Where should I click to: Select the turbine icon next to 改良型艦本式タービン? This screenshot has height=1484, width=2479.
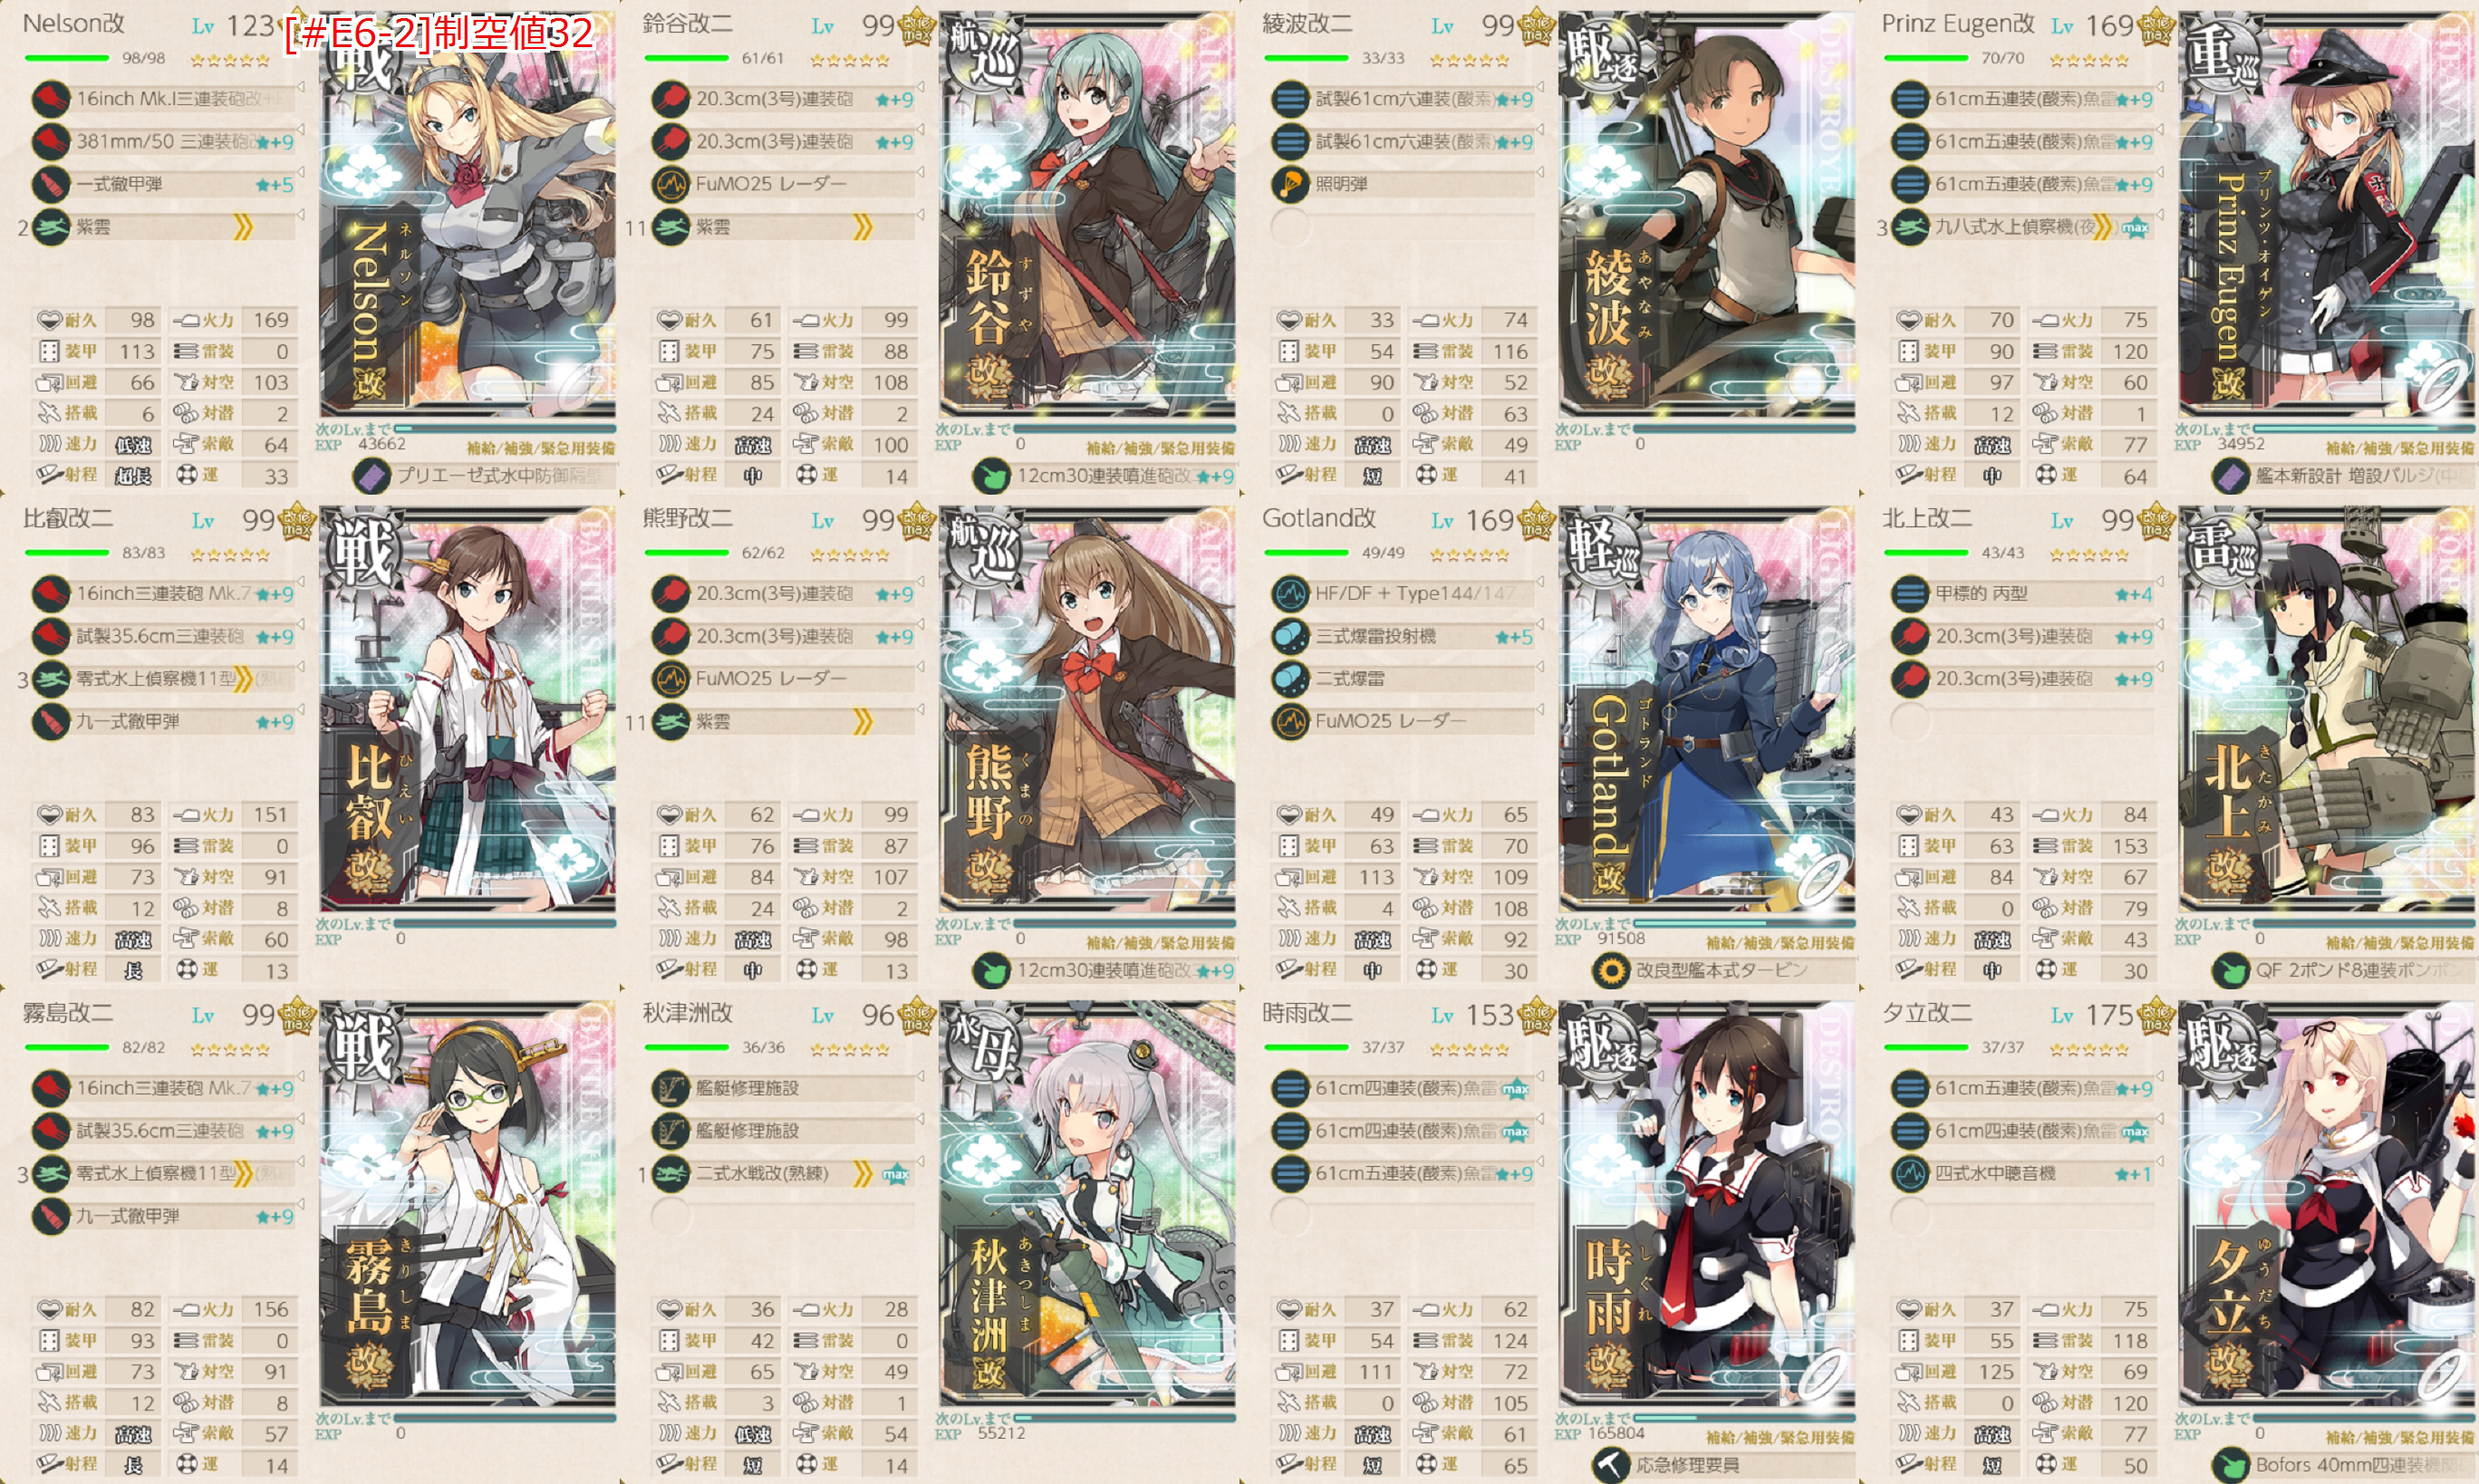click(1610, 970)
